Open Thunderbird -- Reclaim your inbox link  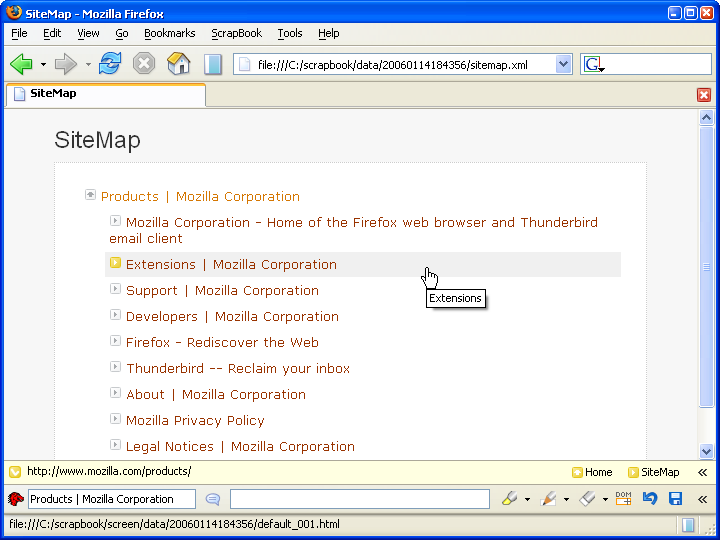click(x=238, y=369)
